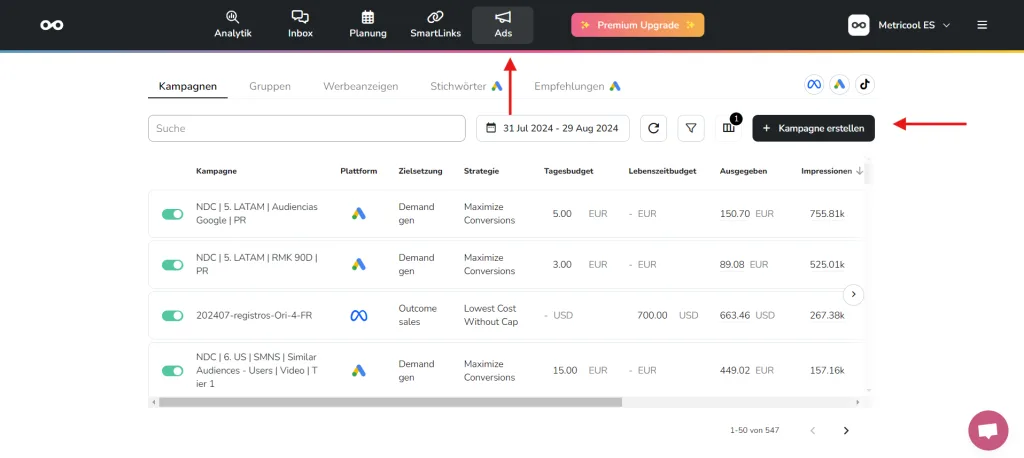Open column settings icon with badge
Image resolution: width=1024 pixels, height=458 pixels.
729,127
